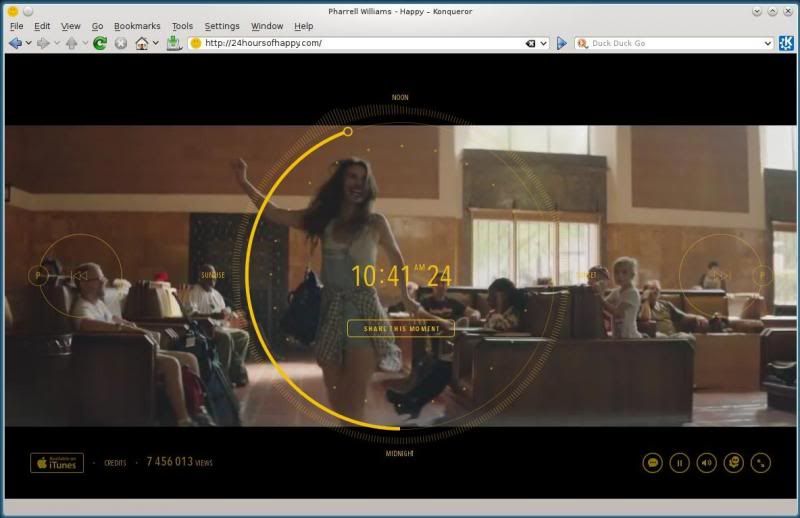800x518 pixels.
Task: Click the smiley swirl icon in player controls
Action: click(x=734, y=463)
